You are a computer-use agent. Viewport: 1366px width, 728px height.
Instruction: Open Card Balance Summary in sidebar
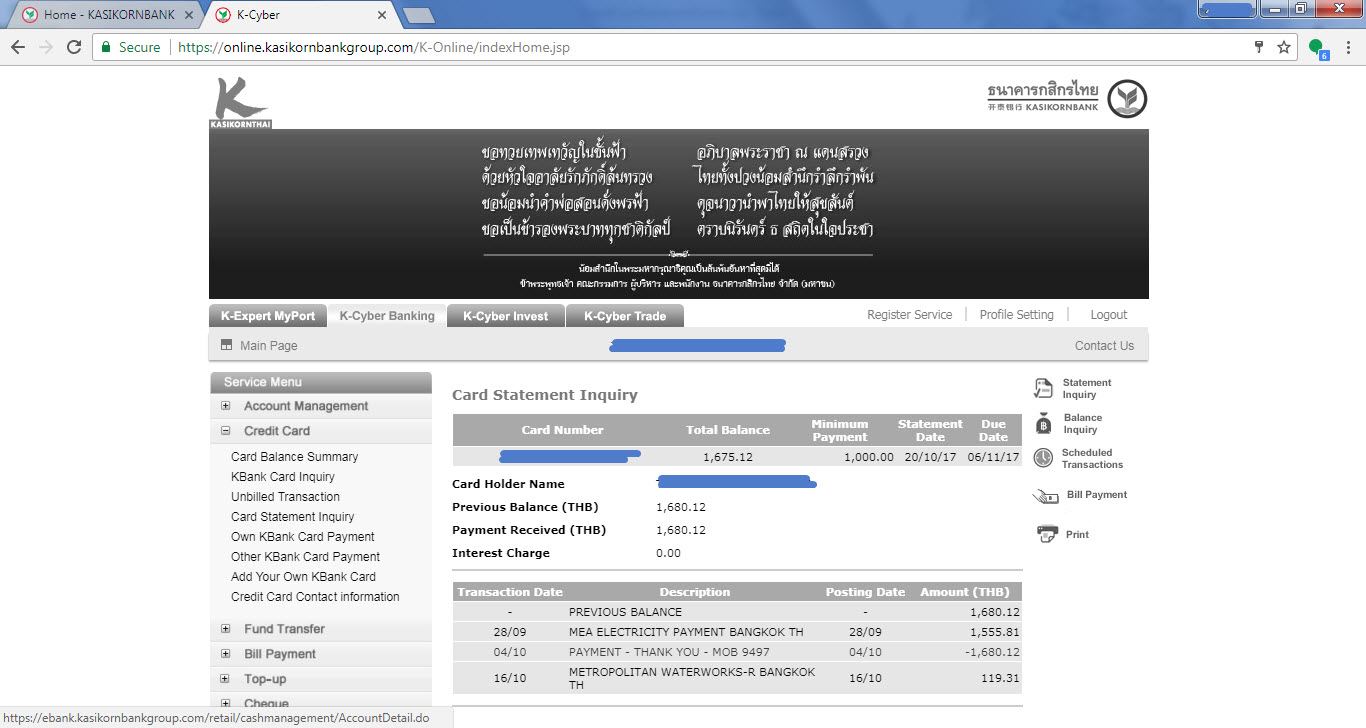(x=294, y=457)
